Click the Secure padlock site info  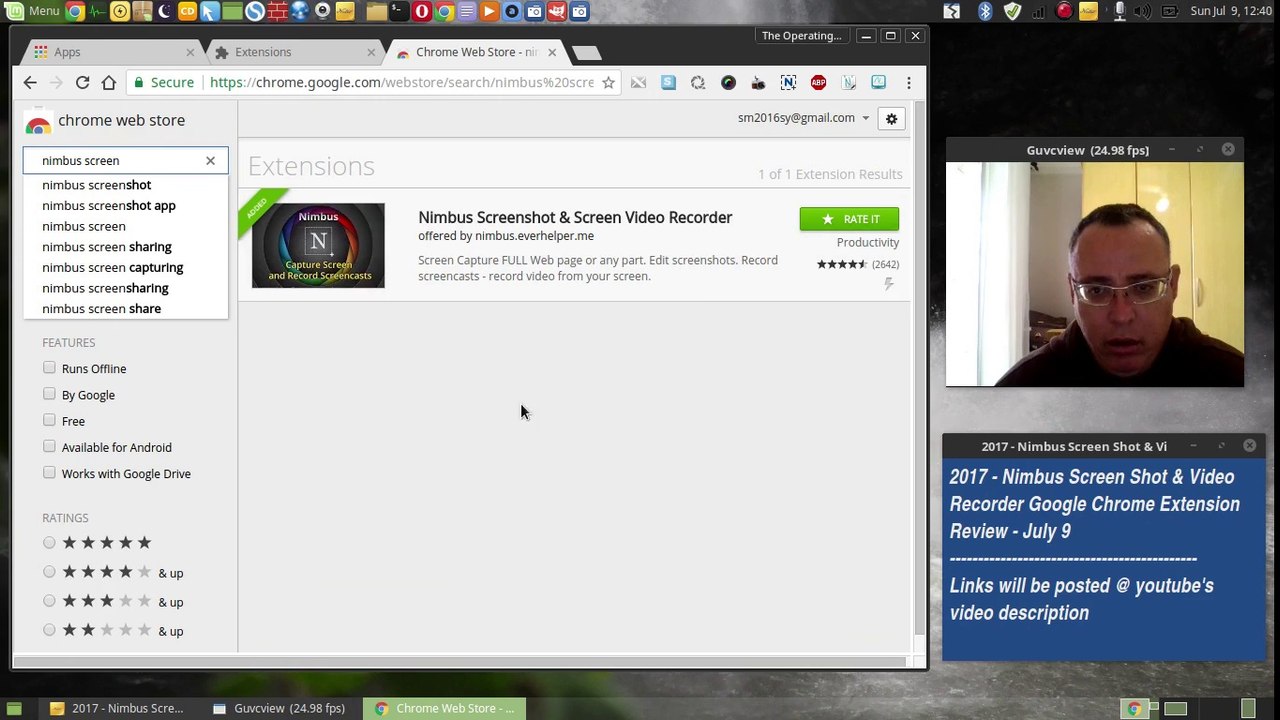tap(164, 83)
